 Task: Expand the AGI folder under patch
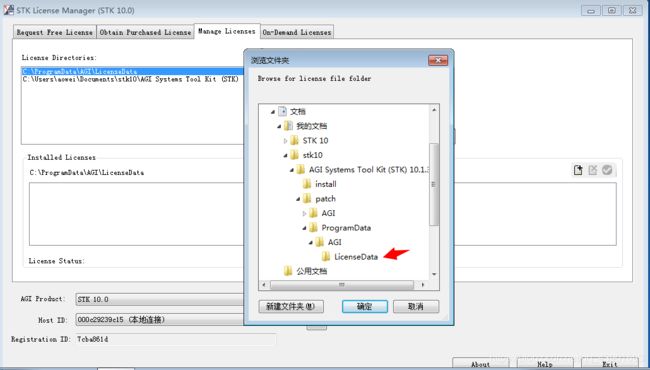click(x=304, y=213)
